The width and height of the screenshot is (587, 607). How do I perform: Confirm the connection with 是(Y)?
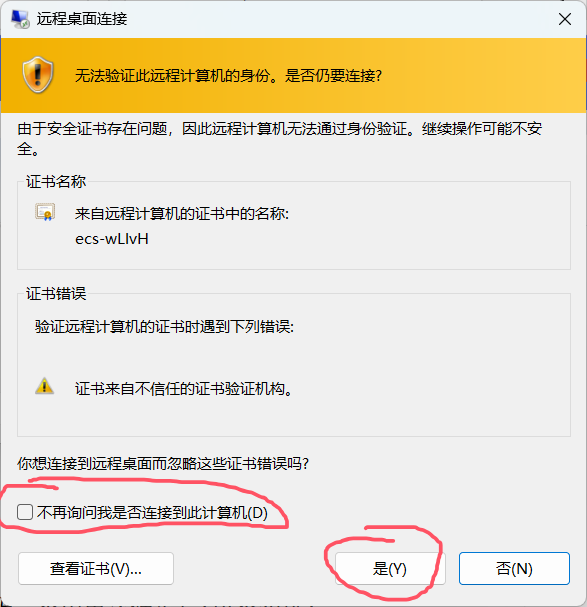point(390,569)
